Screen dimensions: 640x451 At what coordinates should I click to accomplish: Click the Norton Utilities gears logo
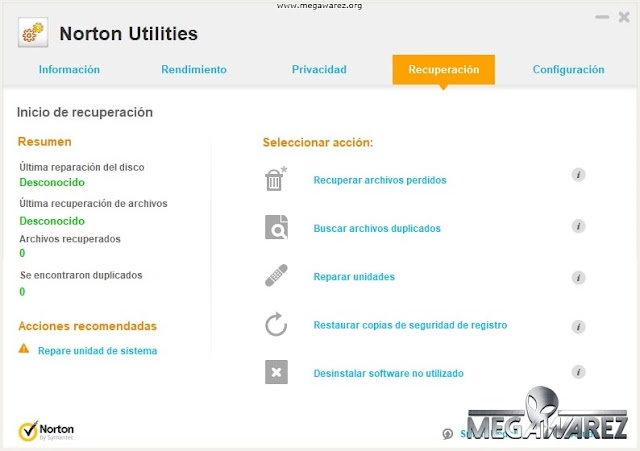(x=33, y=32)
